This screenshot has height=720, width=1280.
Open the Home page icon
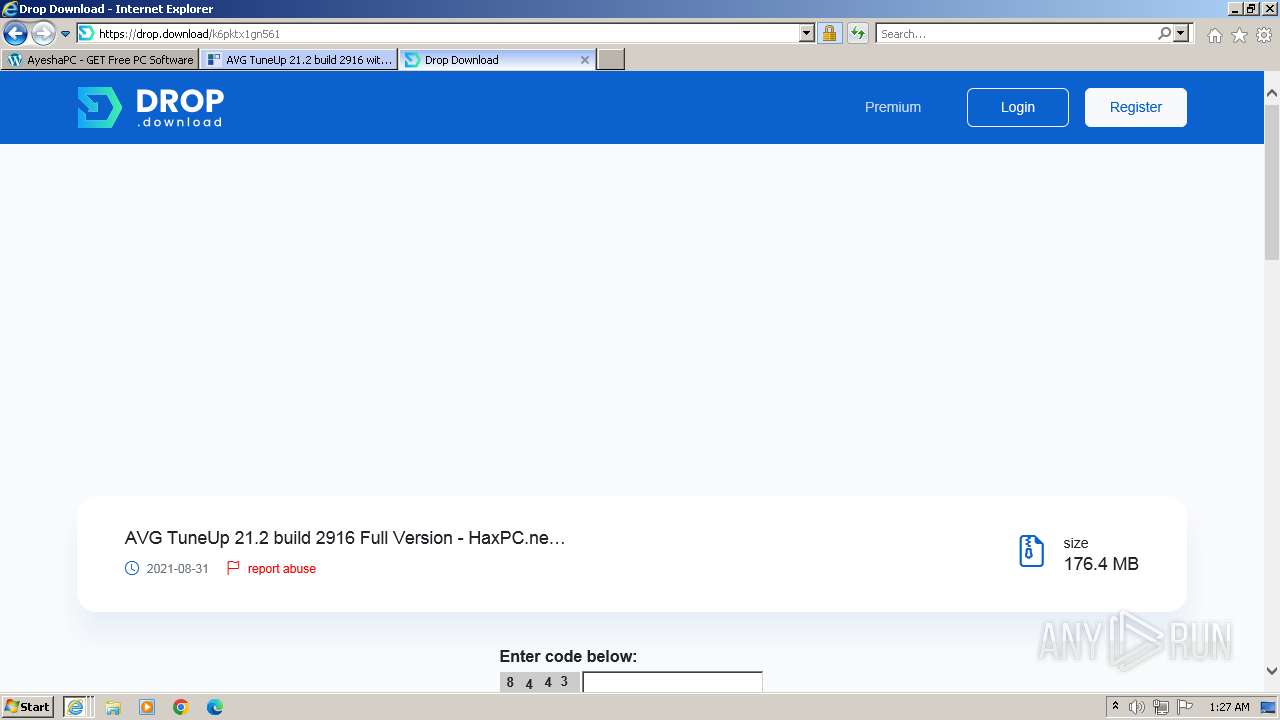(x=1214, y=35)
